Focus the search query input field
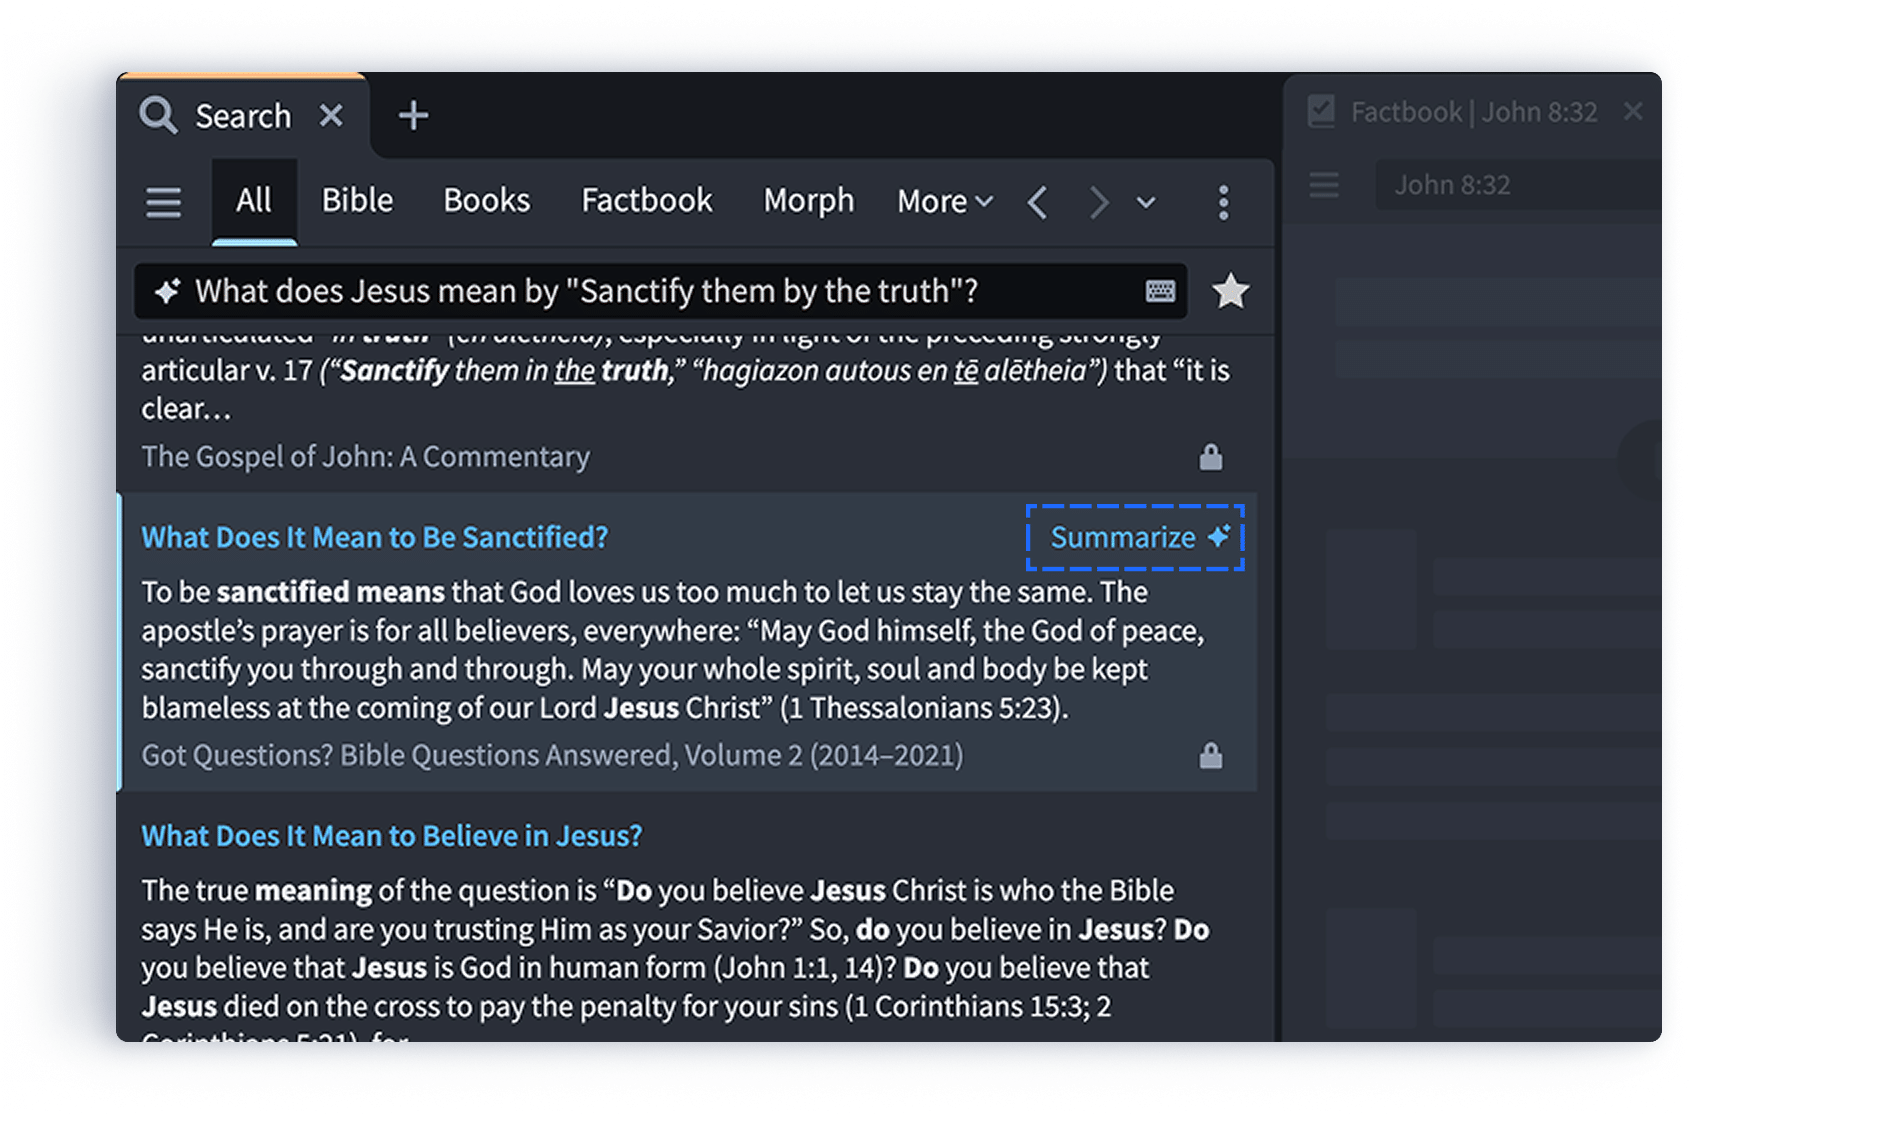Image resolution: width=1896 pixels, height=1124 pixels. 661,291
